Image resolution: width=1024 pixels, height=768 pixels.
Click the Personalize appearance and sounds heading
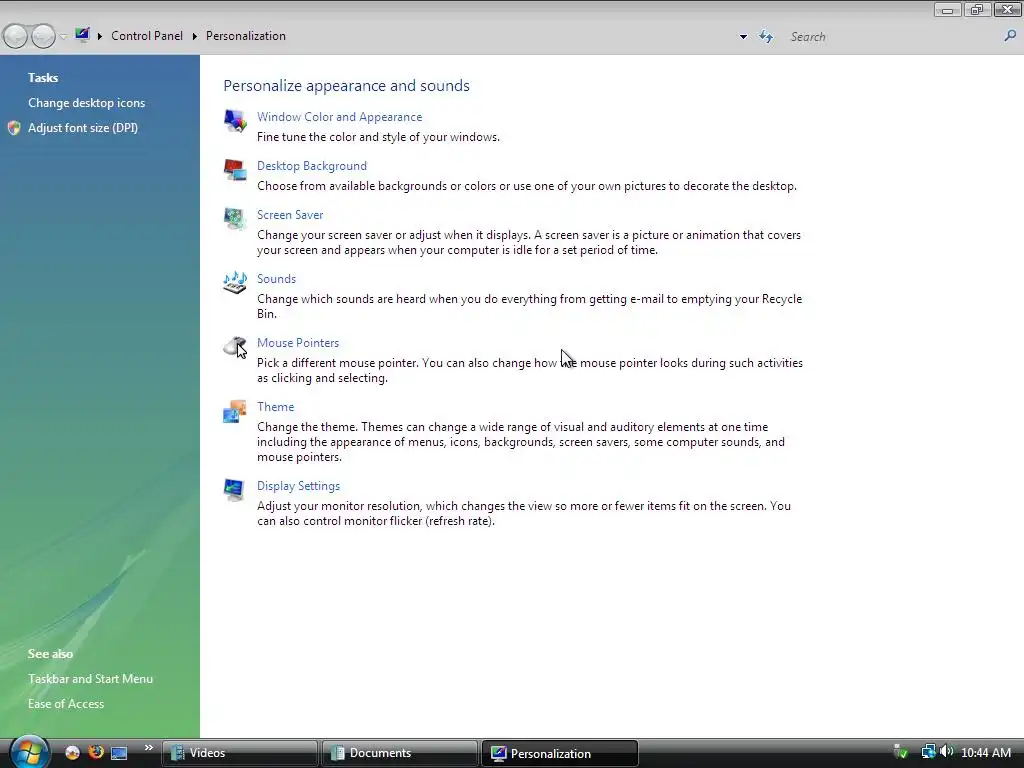click(346, 86)
